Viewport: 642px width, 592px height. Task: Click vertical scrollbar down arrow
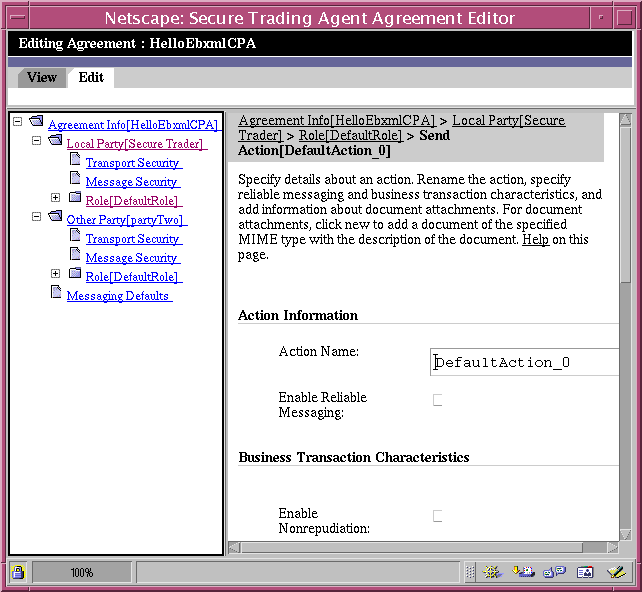[x=625, y=535]
